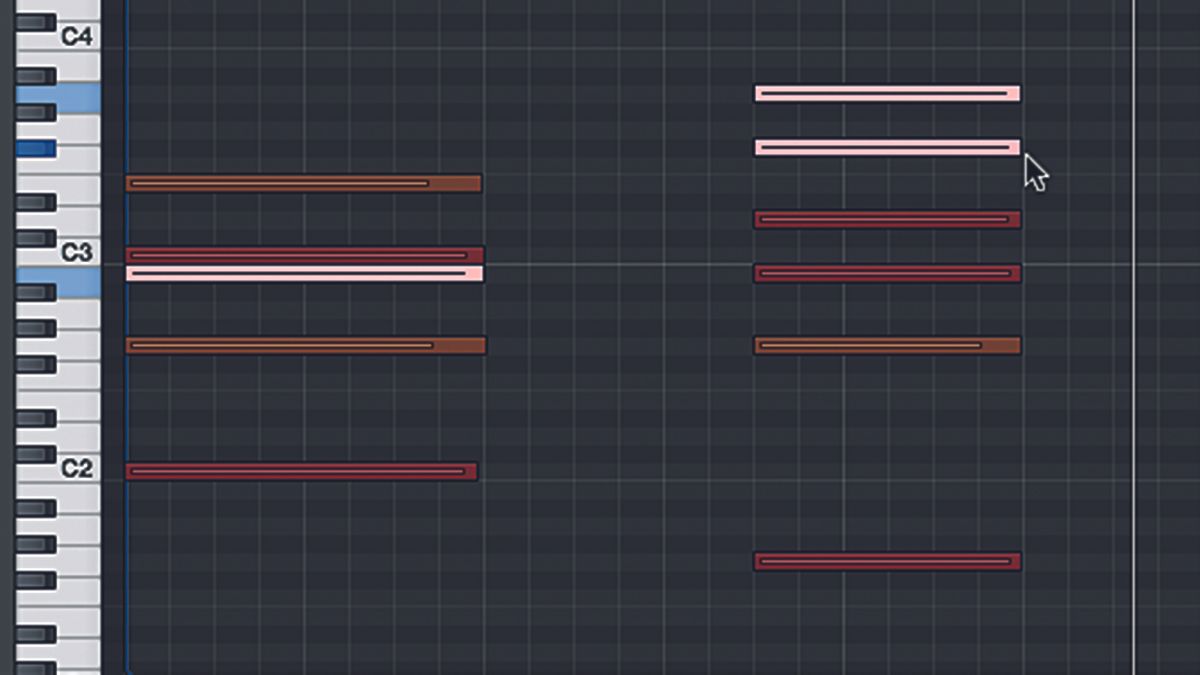
Task: Select the lower pink note in the right chord
Action: coord(885,147)
